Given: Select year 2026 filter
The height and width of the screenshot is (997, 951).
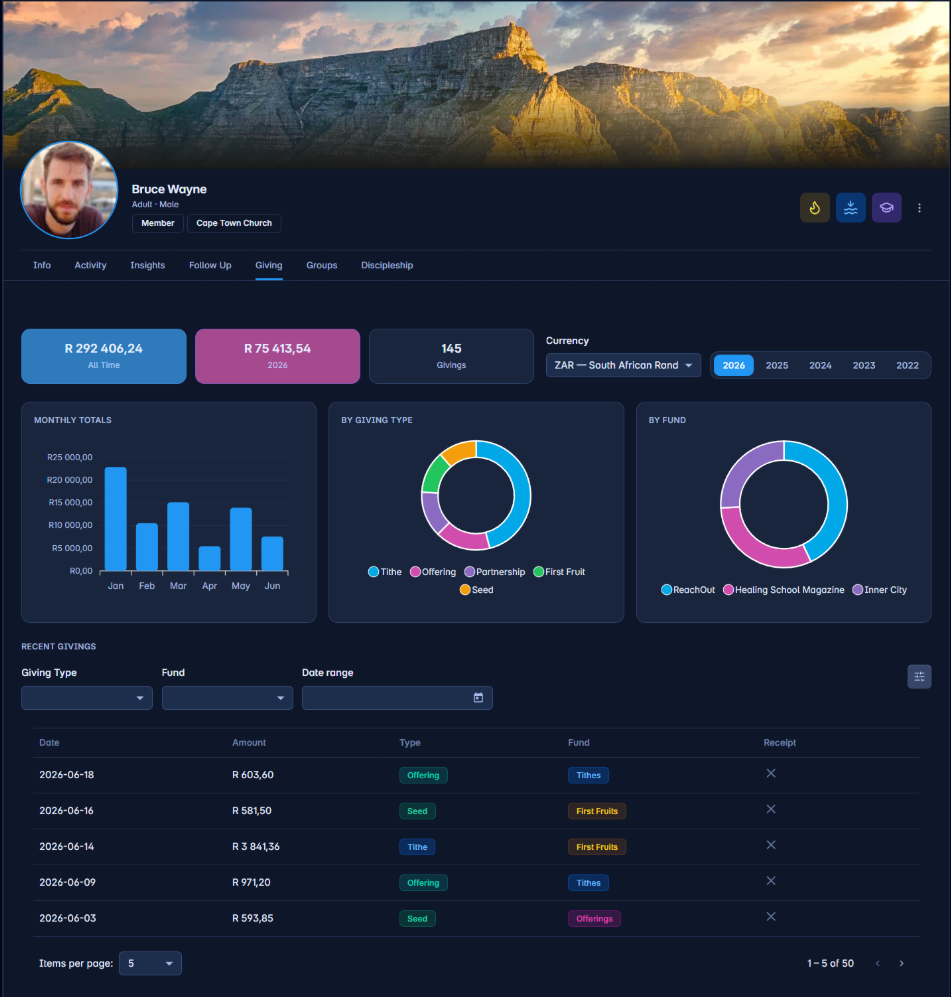Looking at the screenshot, I should (x=734, y=365).
